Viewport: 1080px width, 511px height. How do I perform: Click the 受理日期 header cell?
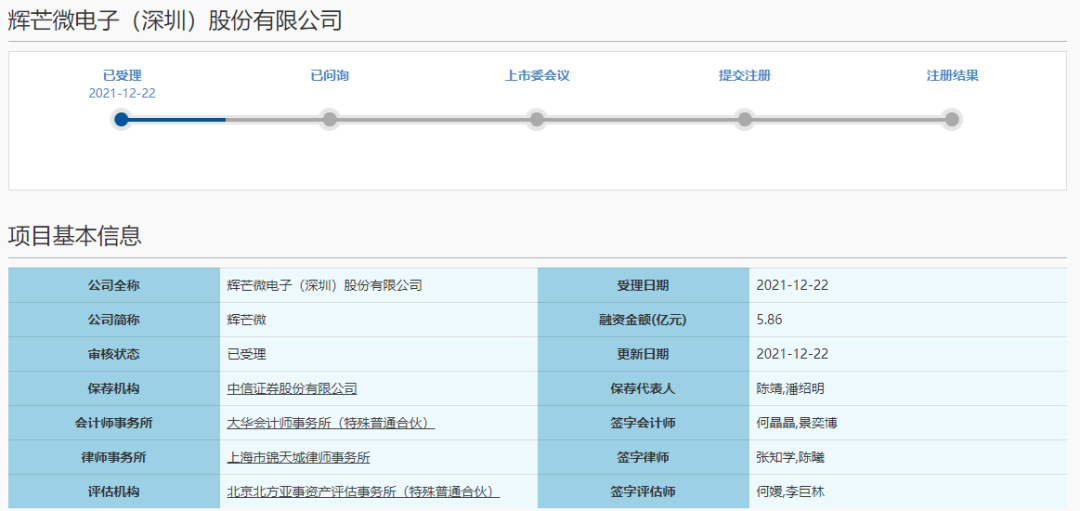click(x=643, y=286)
